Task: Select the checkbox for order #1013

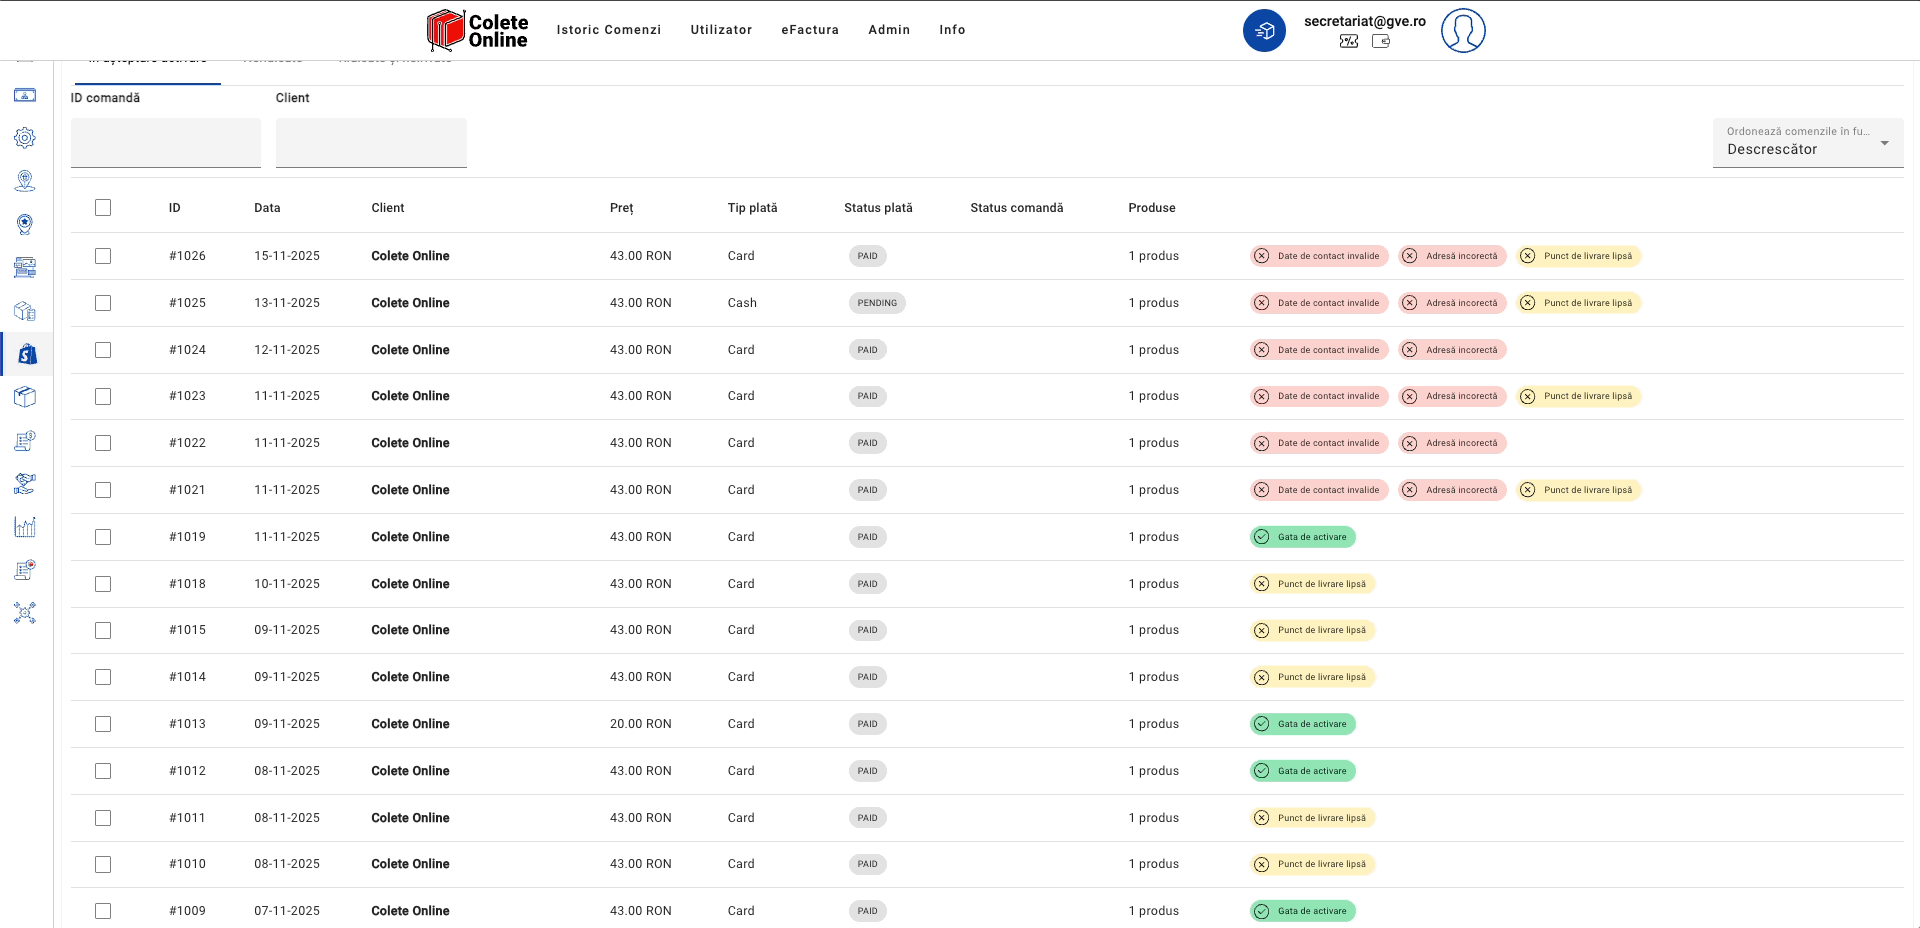Action: pos(103,724)
